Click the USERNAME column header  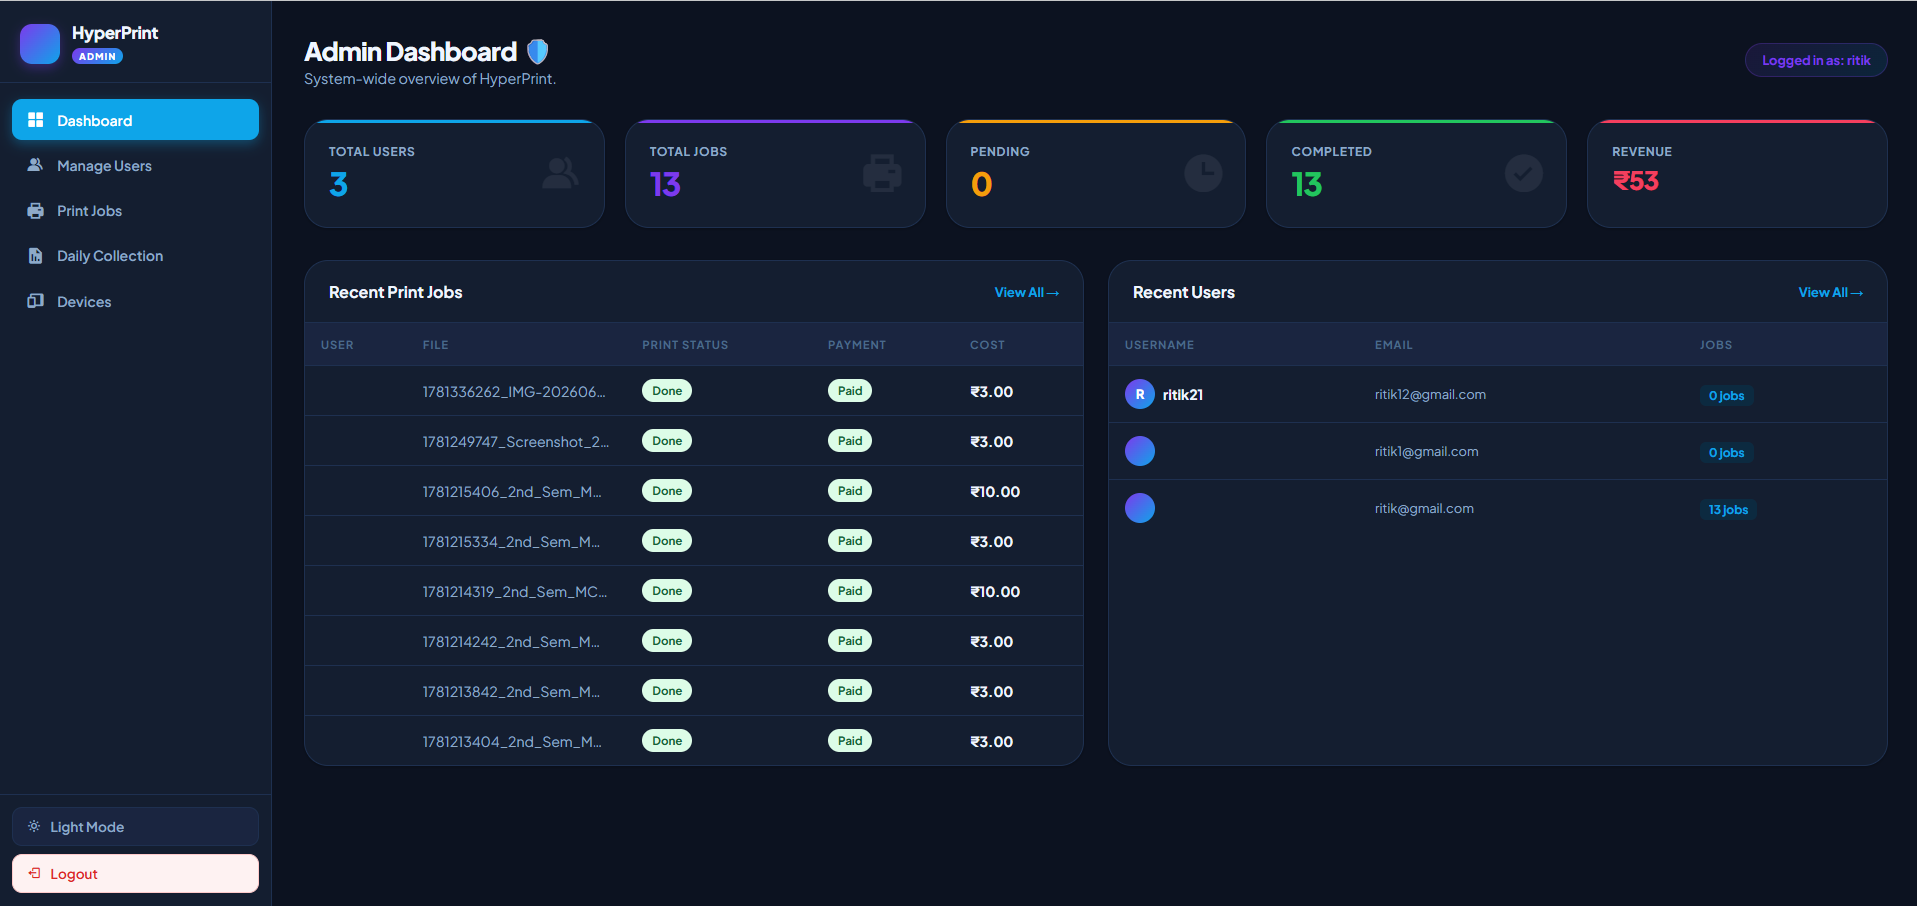pyautogui.click(x=1159, y=345)
